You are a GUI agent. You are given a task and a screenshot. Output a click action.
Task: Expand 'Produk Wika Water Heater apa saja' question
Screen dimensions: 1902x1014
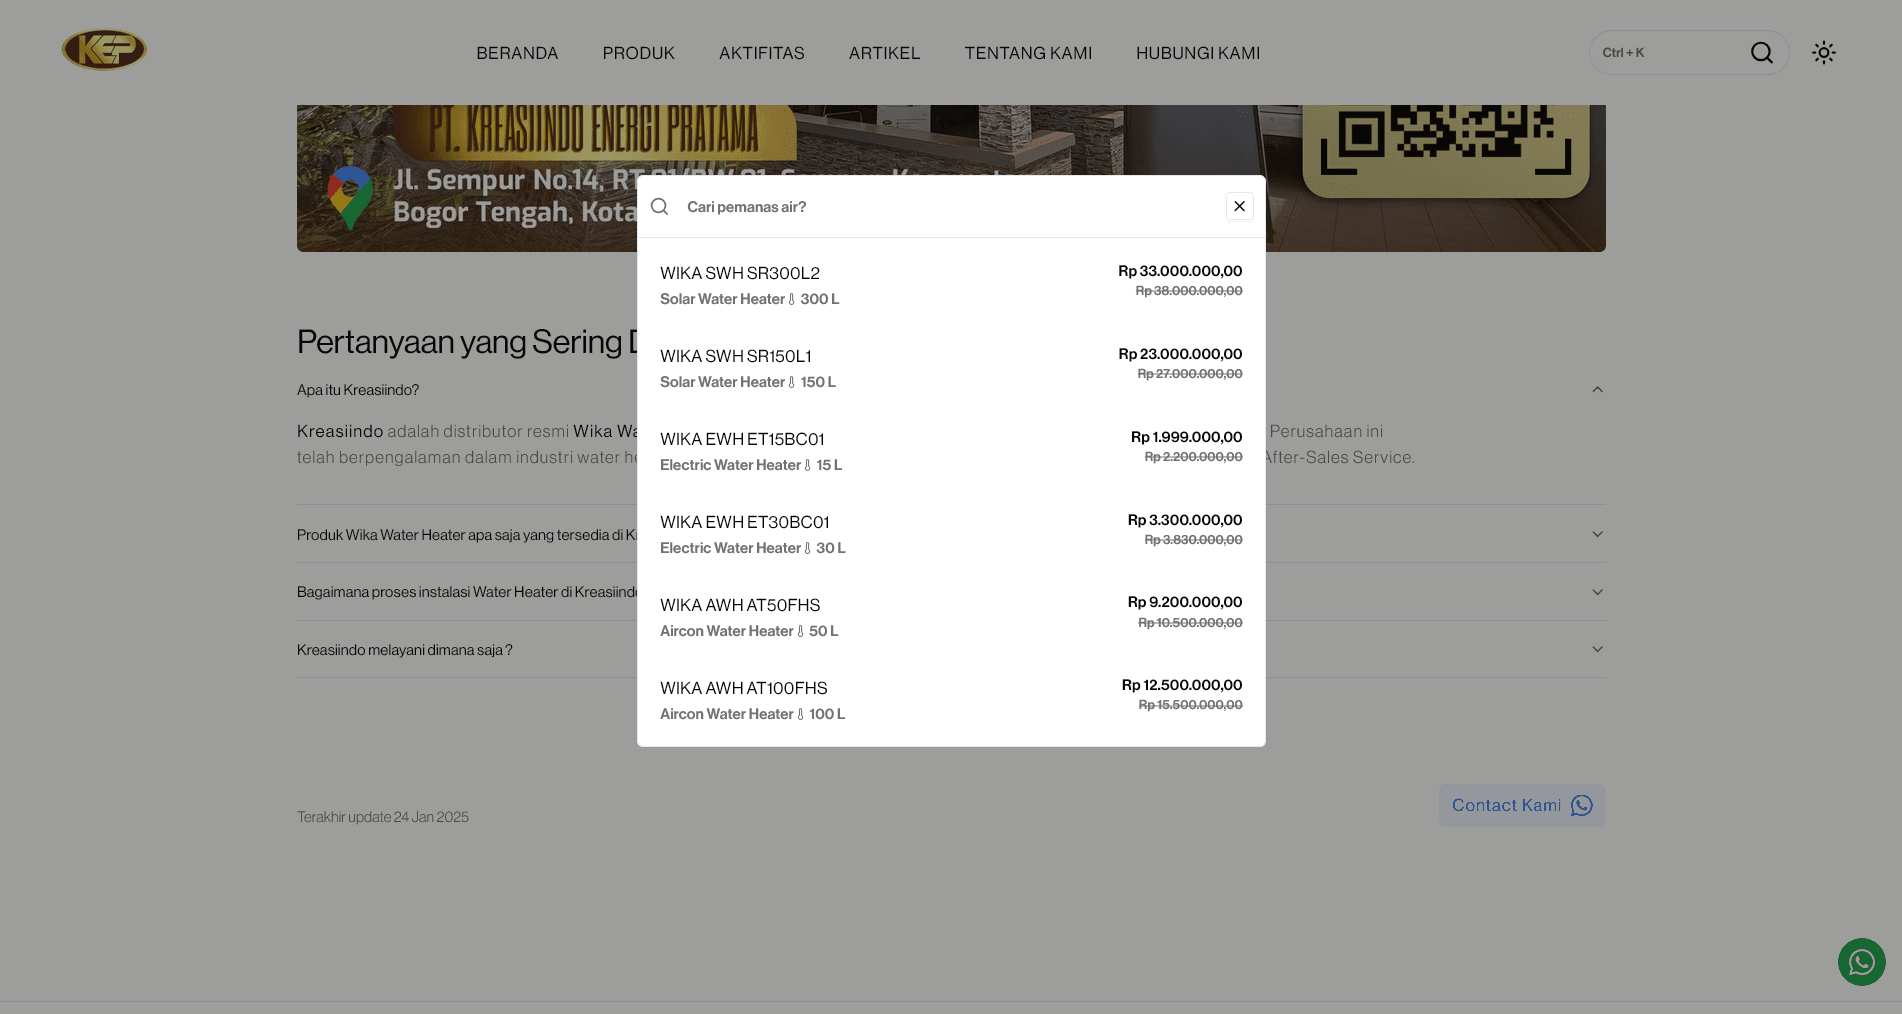tap(1597, 533)
